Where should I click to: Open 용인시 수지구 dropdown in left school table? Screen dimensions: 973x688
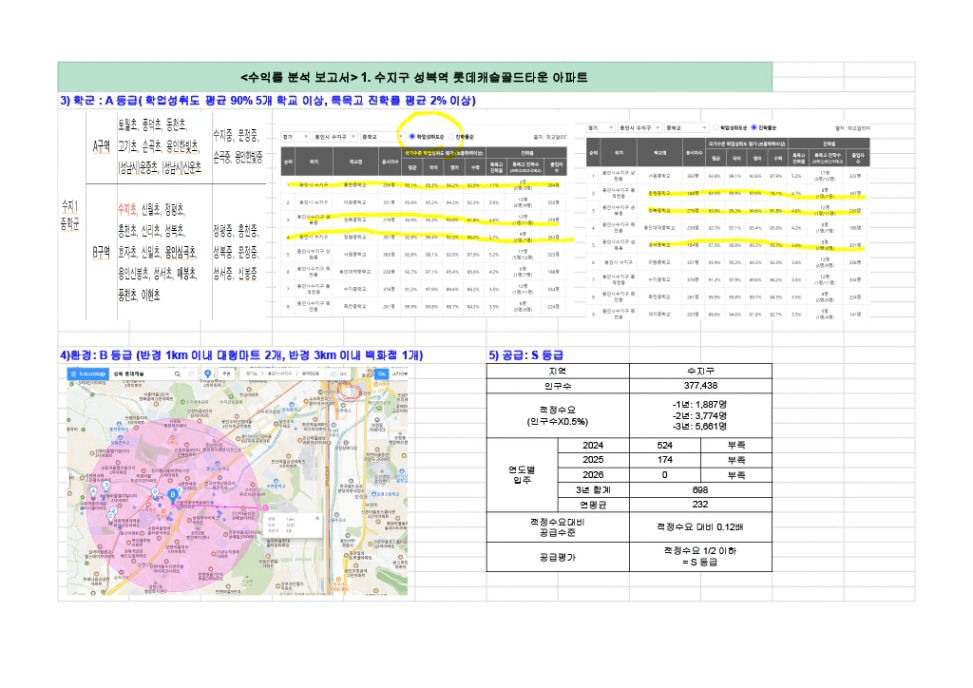point(334,136)
